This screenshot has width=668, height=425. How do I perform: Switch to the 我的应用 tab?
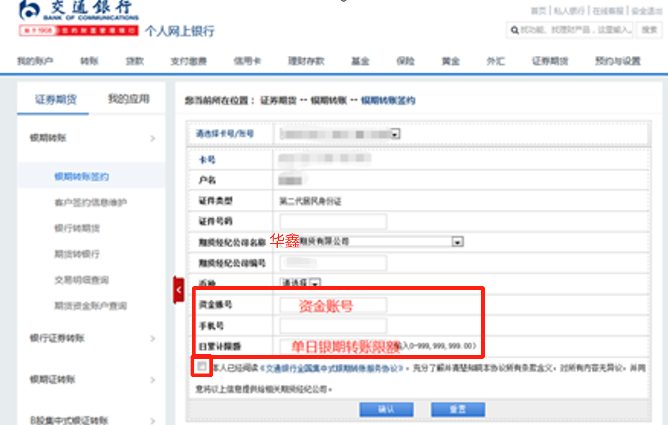coord(129,99)
